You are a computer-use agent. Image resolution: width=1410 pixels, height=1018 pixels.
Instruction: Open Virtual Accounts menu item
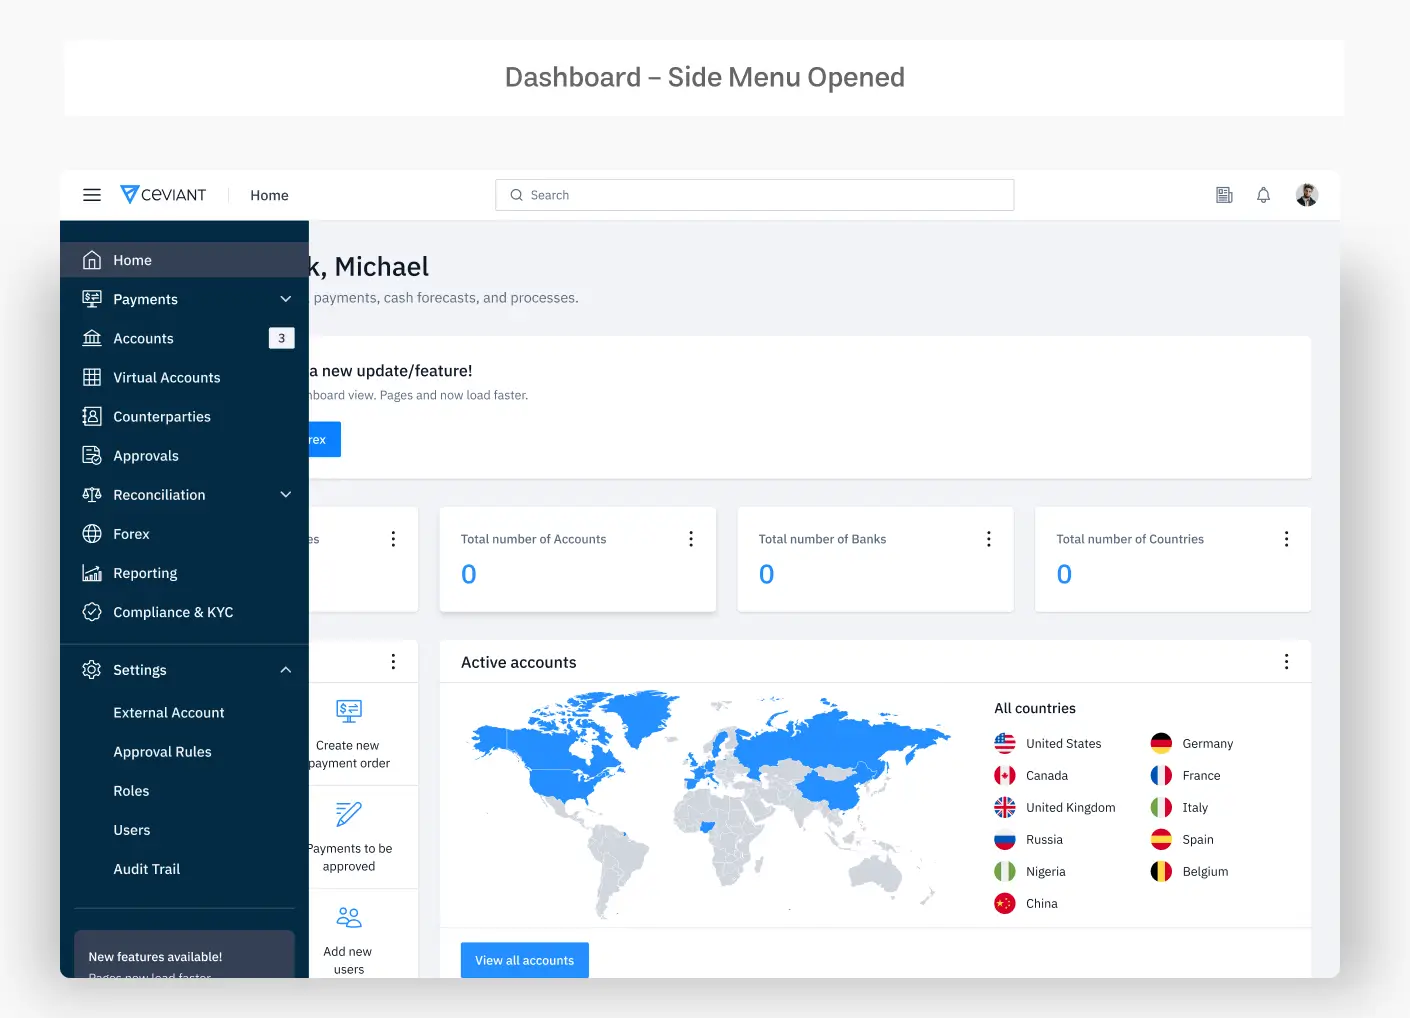click(x=184, y=377)
